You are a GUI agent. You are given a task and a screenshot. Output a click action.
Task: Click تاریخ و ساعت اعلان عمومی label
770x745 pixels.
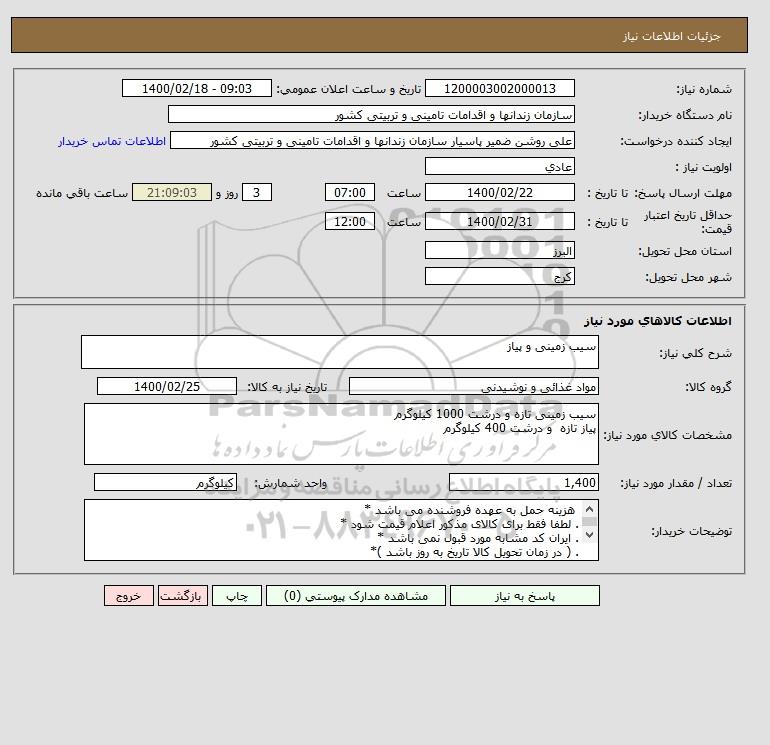coord(349,89)
